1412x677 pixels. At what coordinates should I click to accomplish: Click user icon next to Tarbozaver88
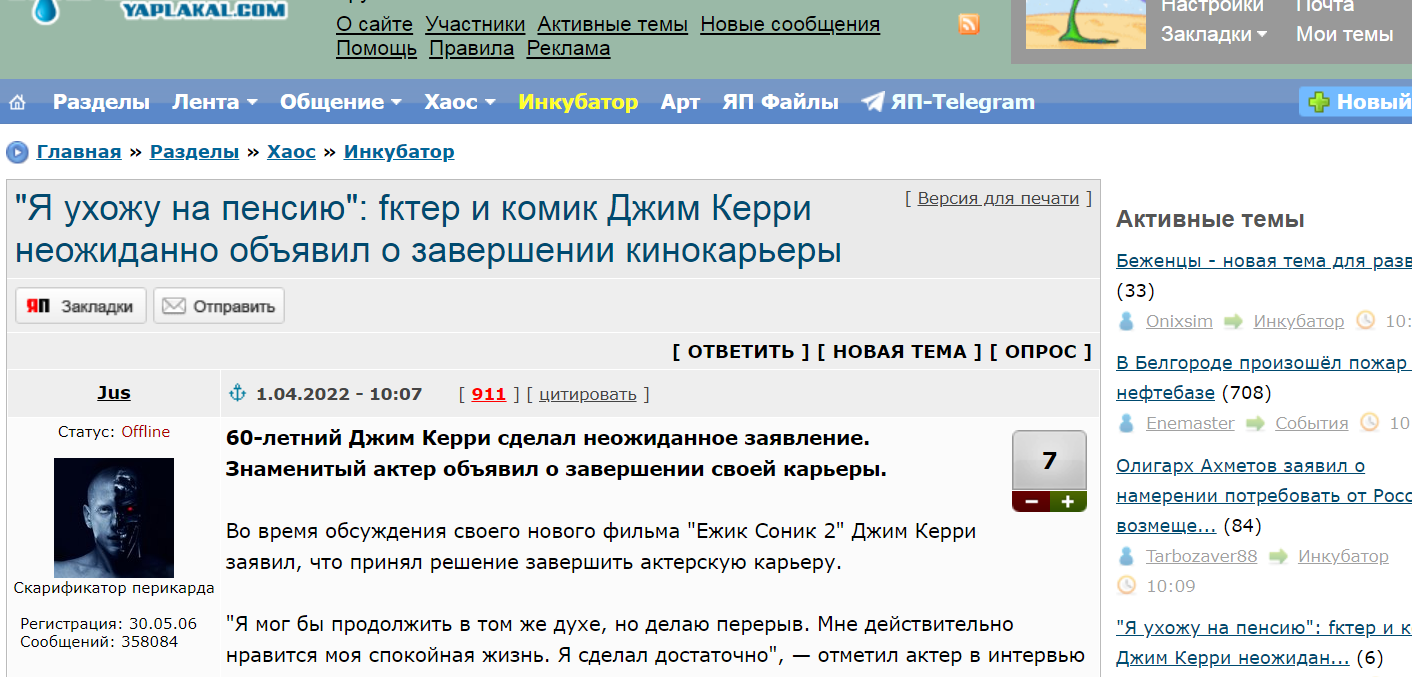point(1127,556)
